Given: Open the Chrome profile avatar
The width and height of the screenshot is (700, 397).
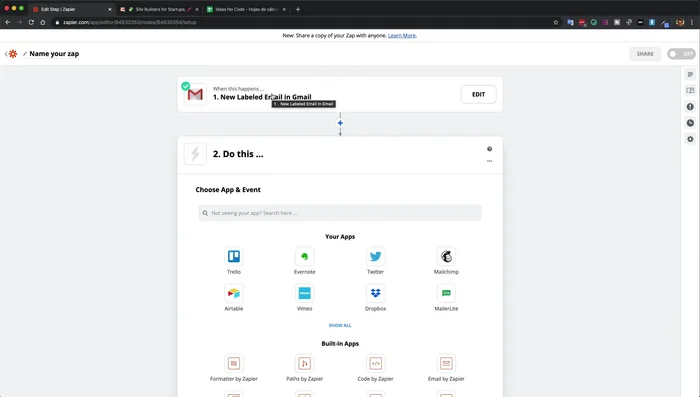Looking at the screenshot, I should [680, 22].
